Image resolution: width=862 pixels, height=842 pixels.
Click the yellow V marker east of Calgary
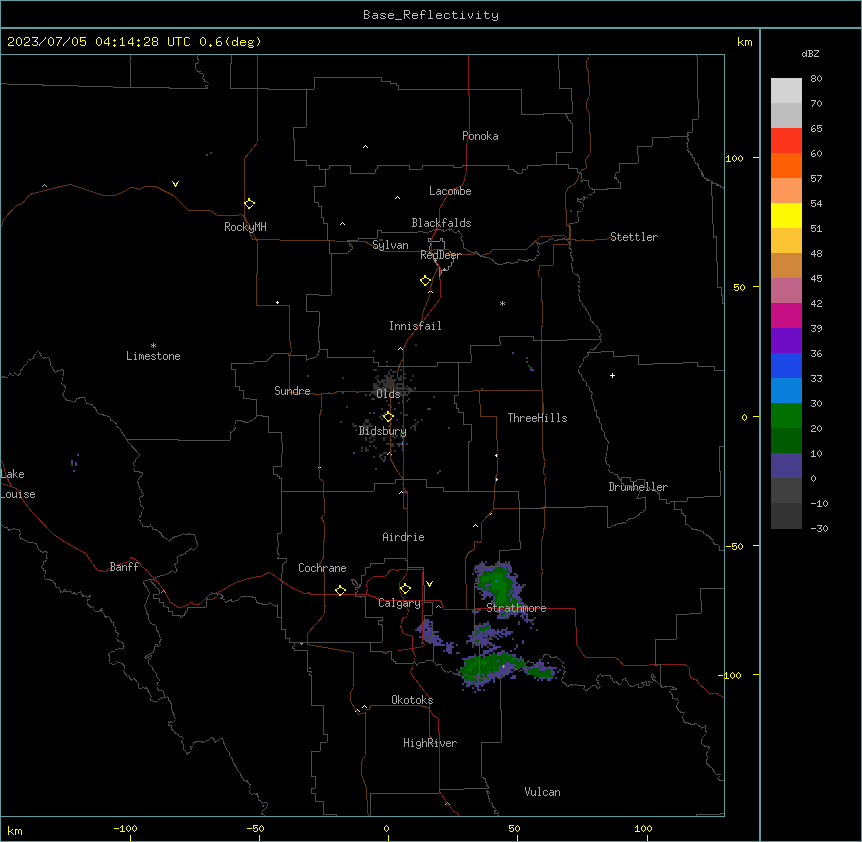429,584
